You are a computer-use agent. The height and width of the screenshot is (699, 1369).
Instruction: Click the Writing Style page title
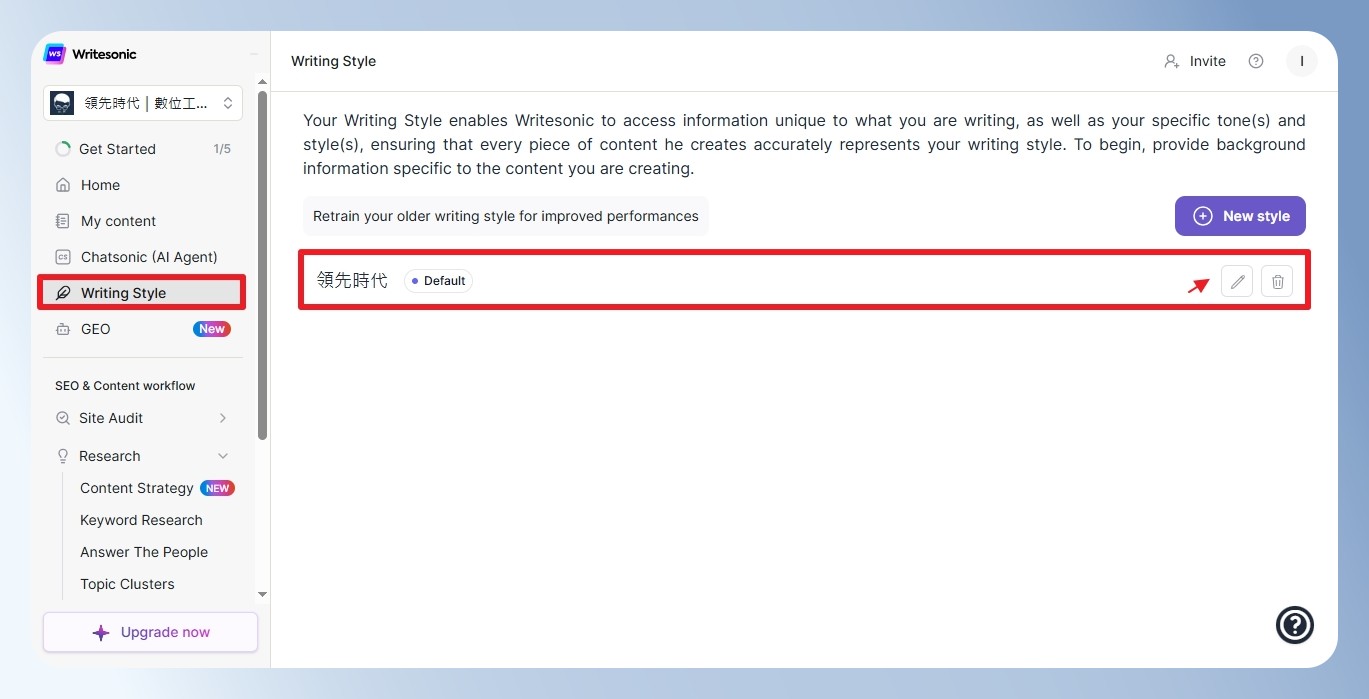[334, 61]
